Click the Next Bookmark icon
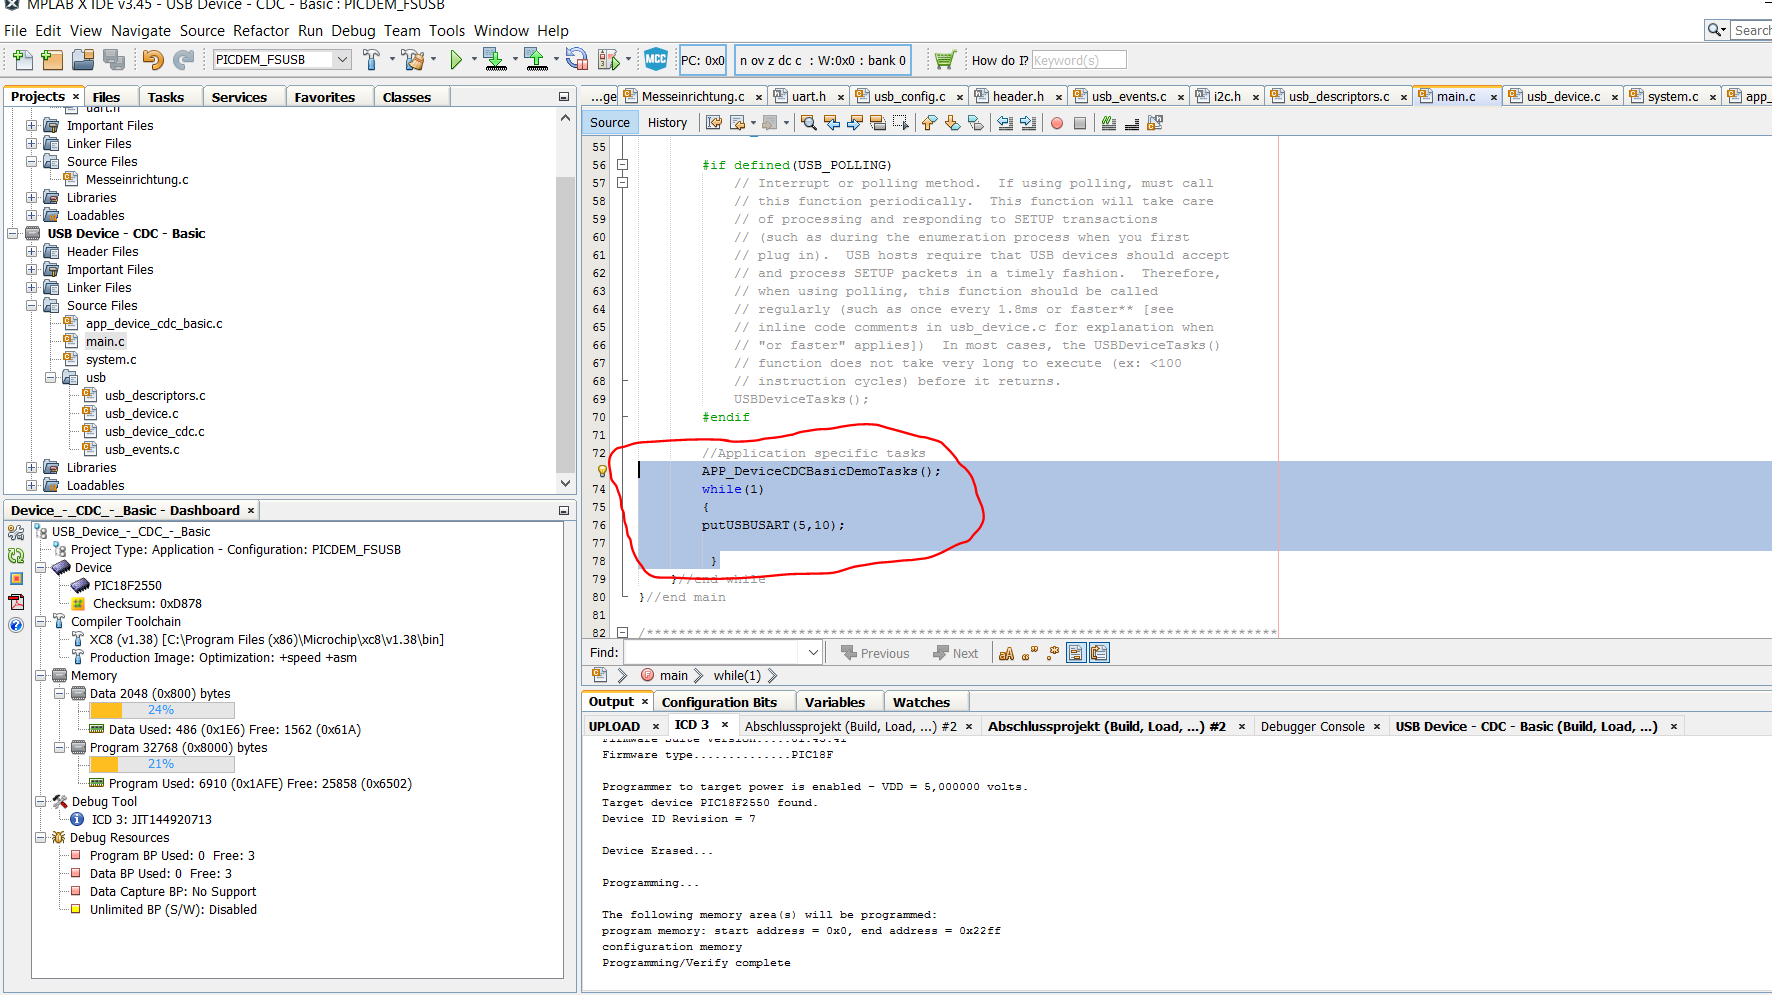The image size is (1772, 995). (952, 123)
